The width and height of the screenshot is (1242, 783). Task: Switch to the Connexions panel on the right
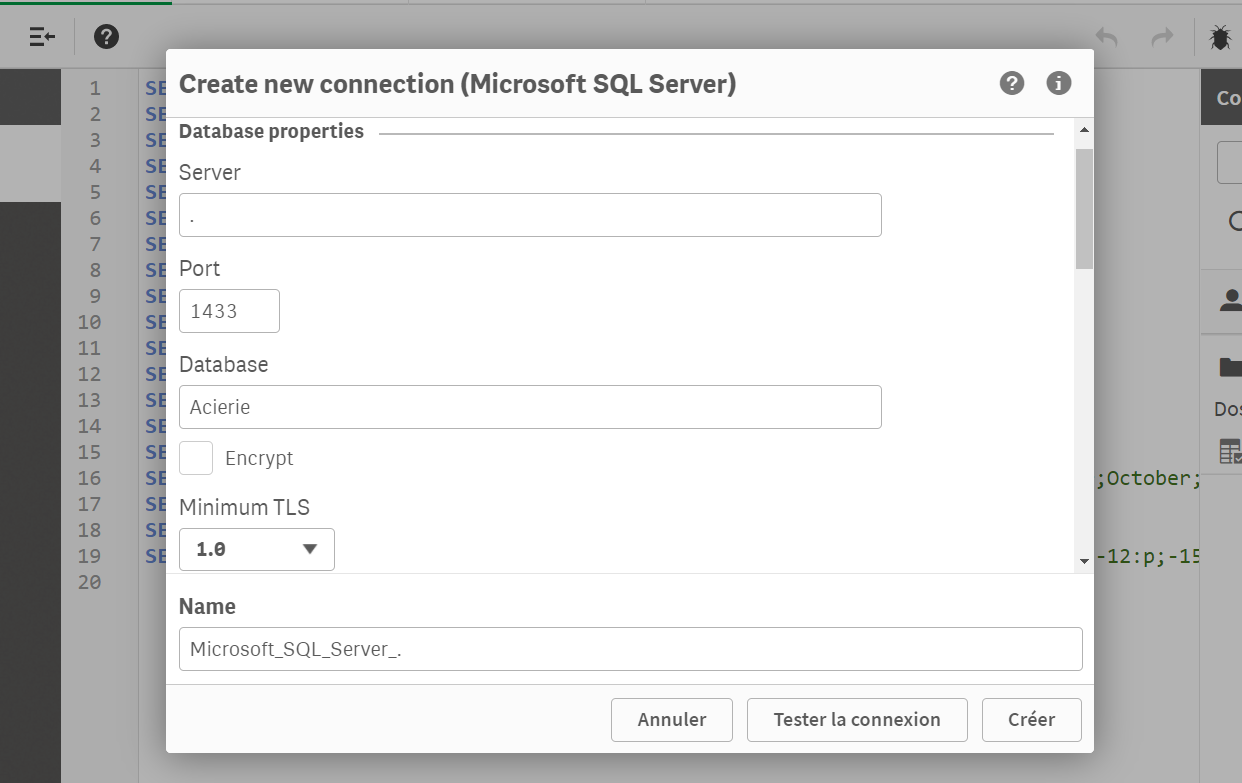pyautogui.click(x=1230, y=97)
